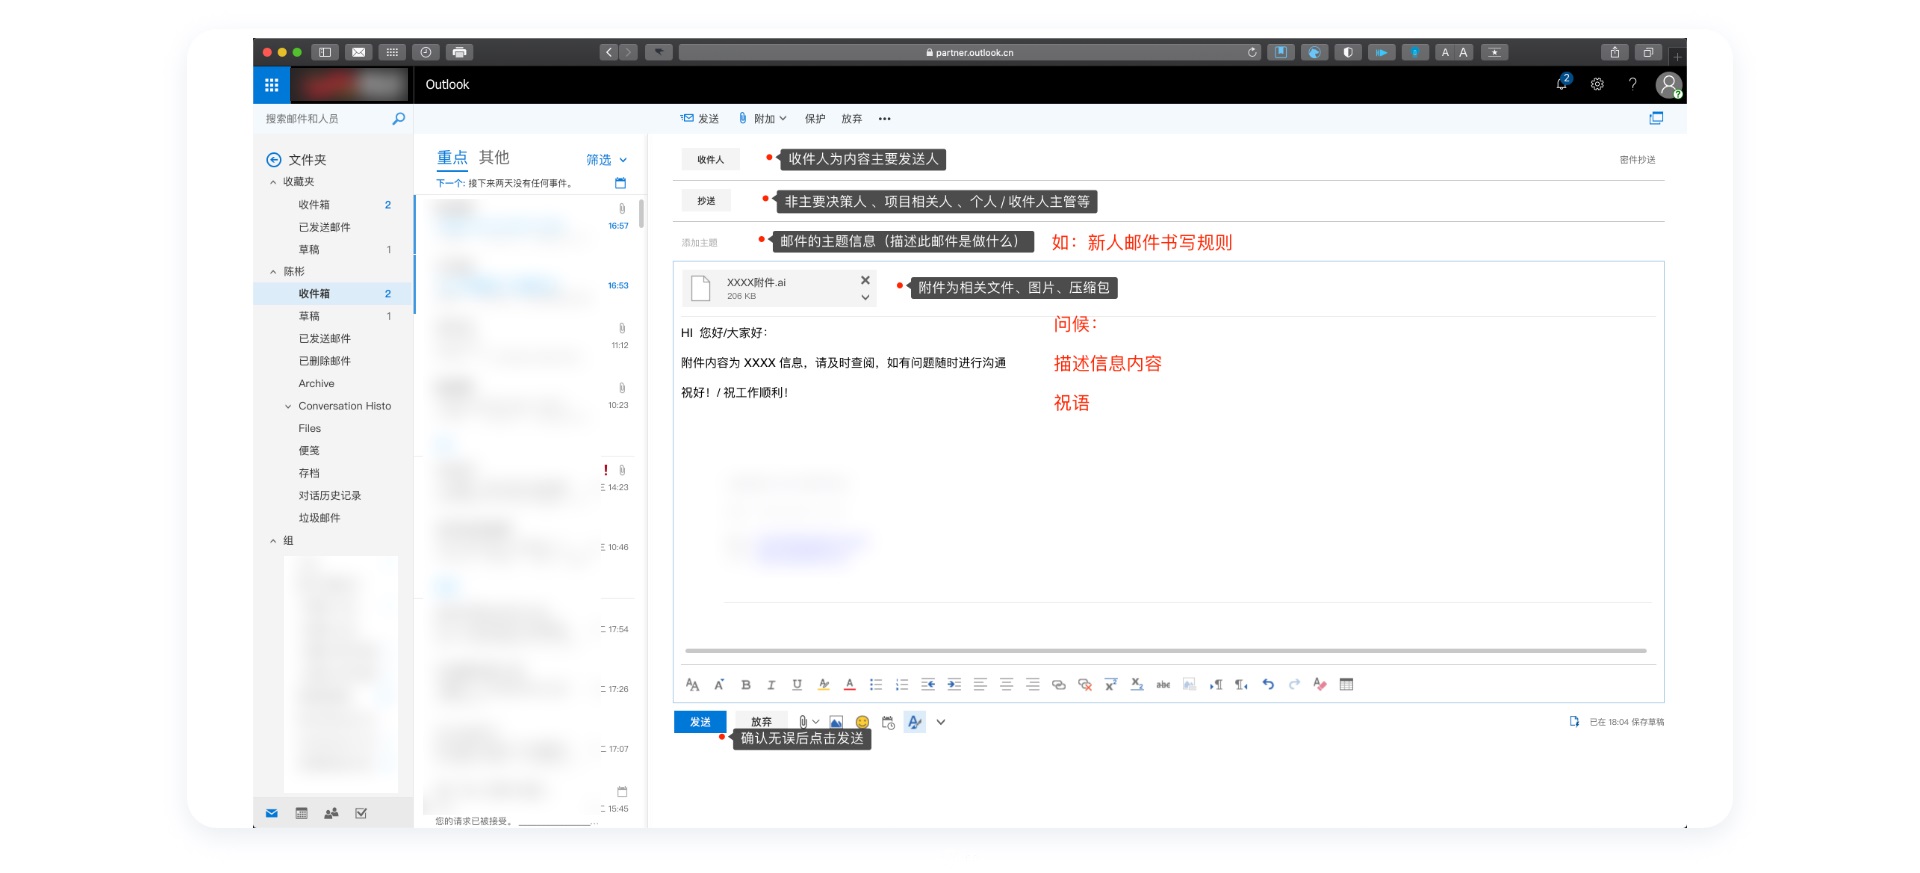1920x873 pixels.
Task: Switch to the people view
Action: tap(331, 814)
